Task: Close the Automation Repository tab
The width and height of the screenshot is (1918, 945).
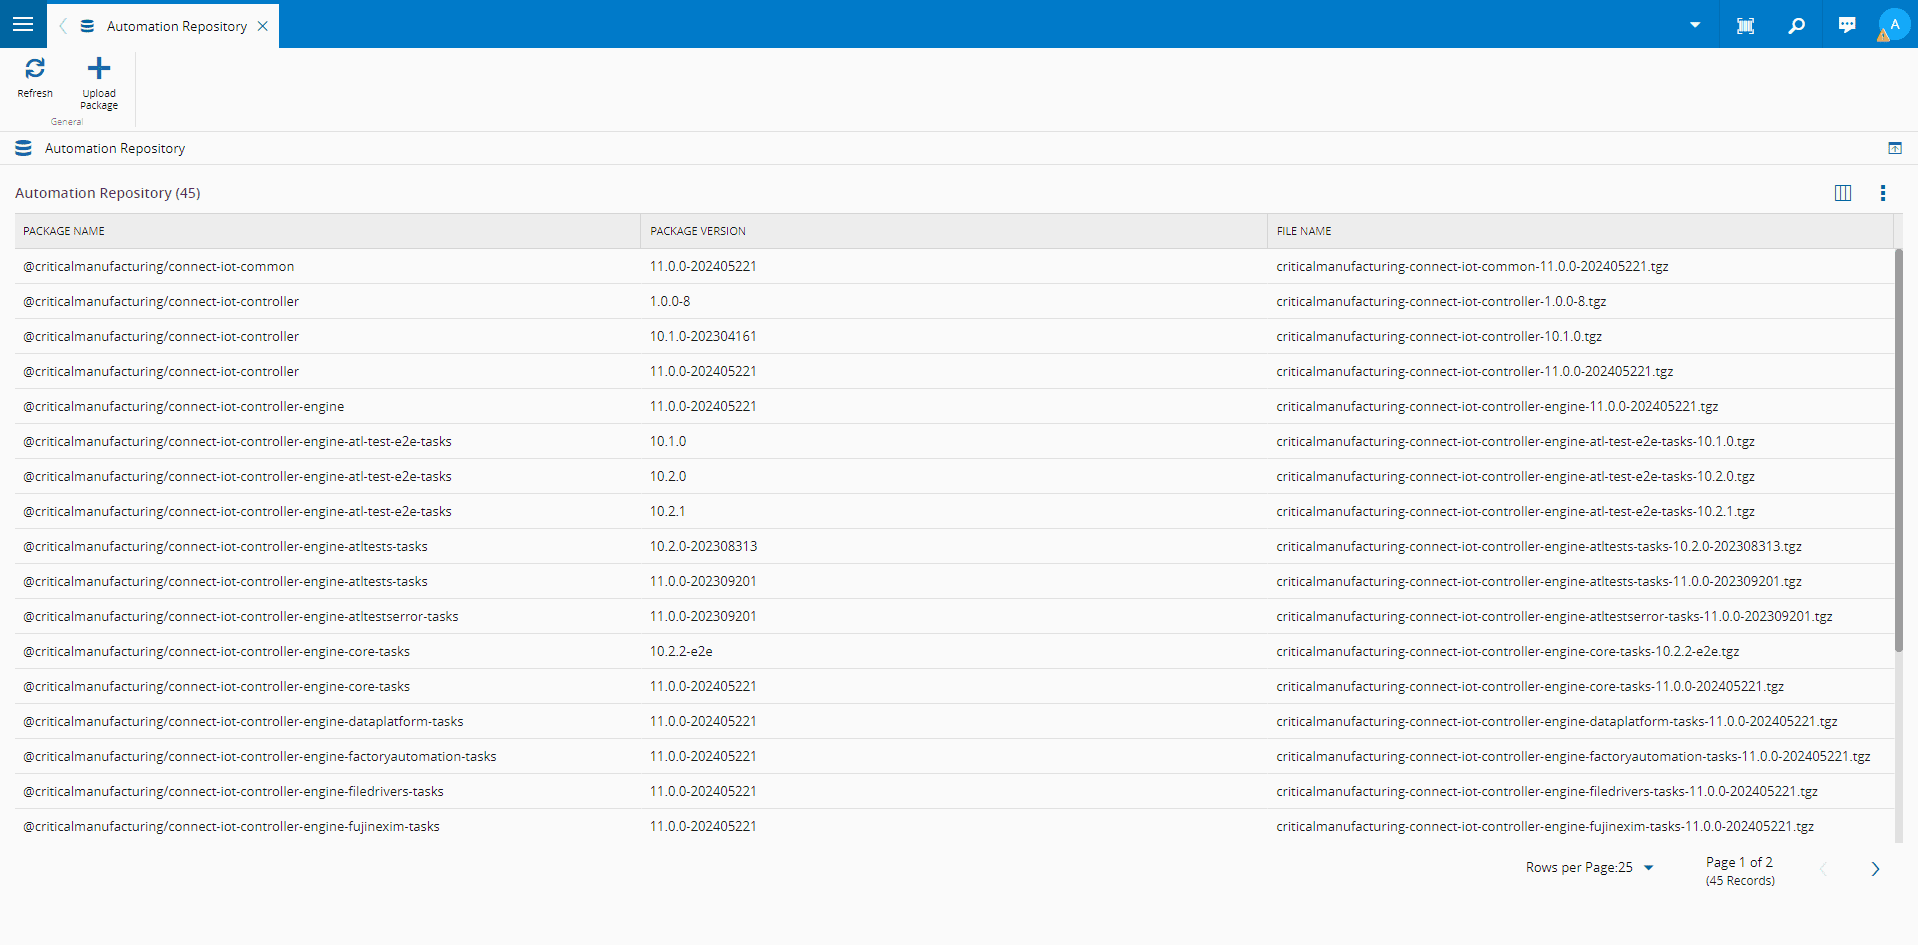Action: pos(263,26)
